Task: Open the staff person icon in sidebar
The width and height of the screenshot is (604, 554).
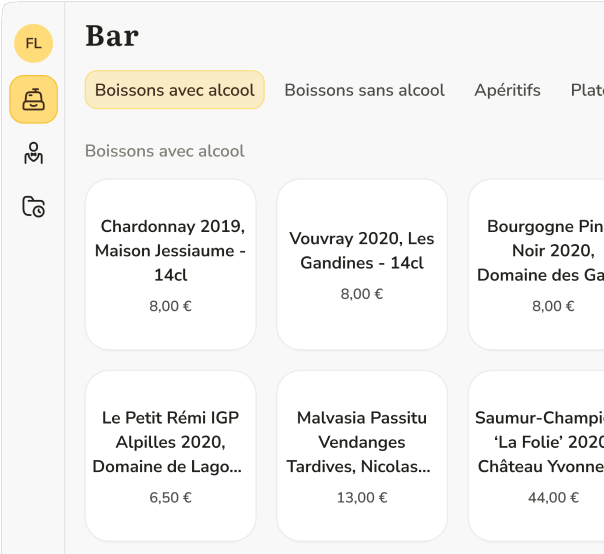Action: [x=33, y=153]
